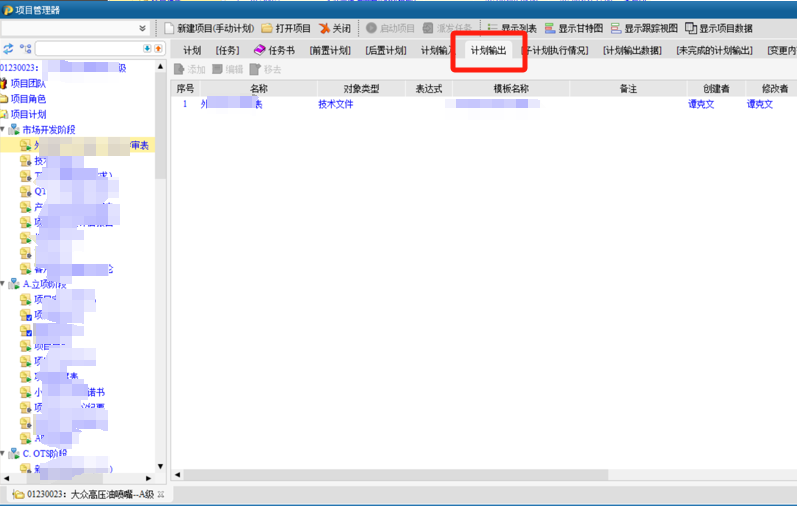This screenshot has height=510, width=797.
Task: Select the C. OTS阶段 tree node
Action: point(44,454)
